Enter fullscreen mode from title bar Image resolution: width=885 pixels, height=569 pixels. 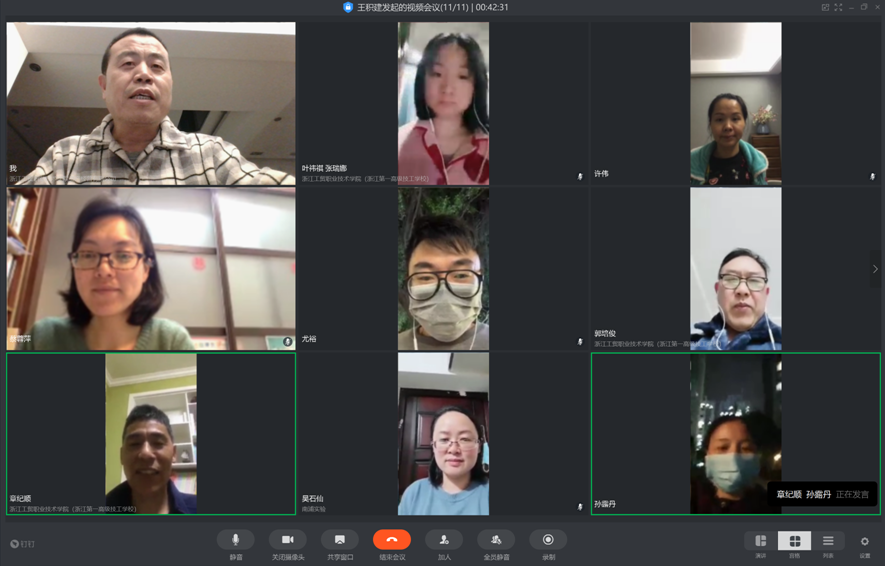[838, 7]
